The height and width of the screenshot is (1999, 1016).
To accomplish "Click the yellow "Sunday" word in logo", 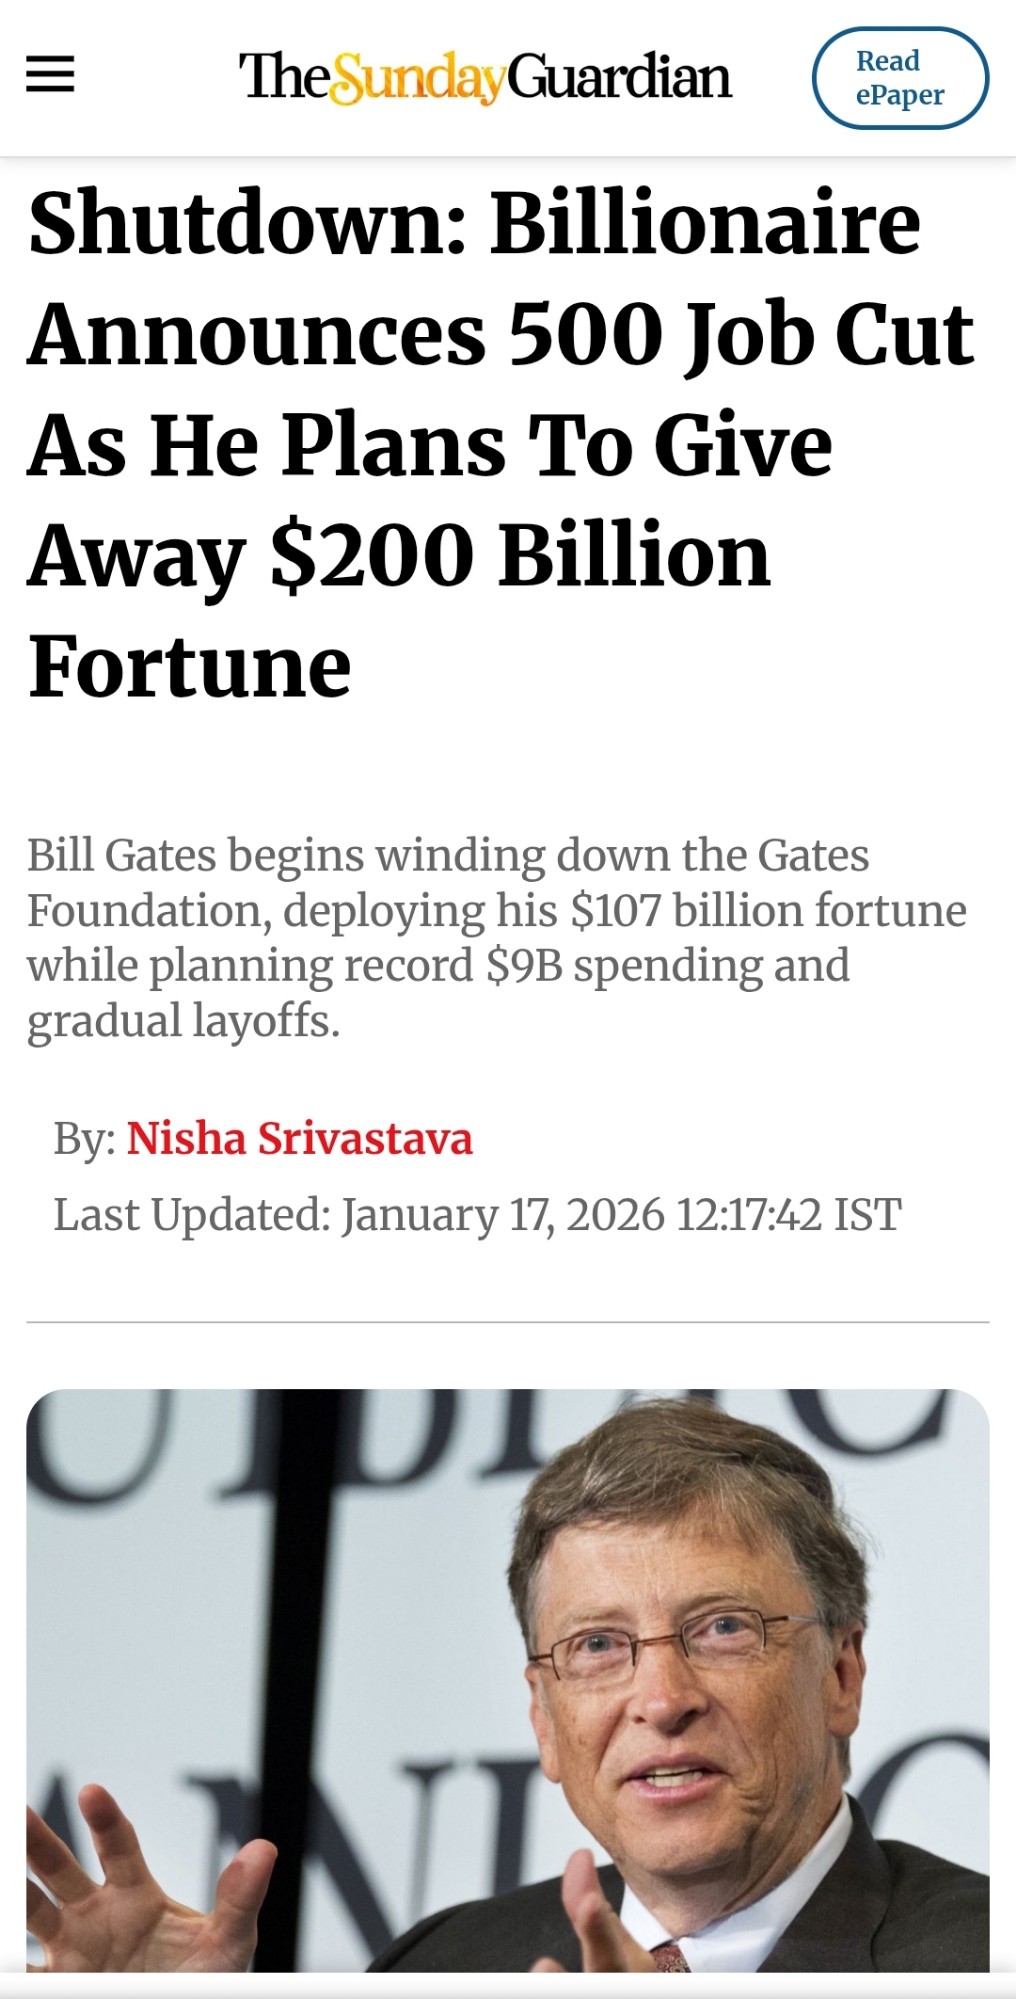I will click(x=417, y=79).
